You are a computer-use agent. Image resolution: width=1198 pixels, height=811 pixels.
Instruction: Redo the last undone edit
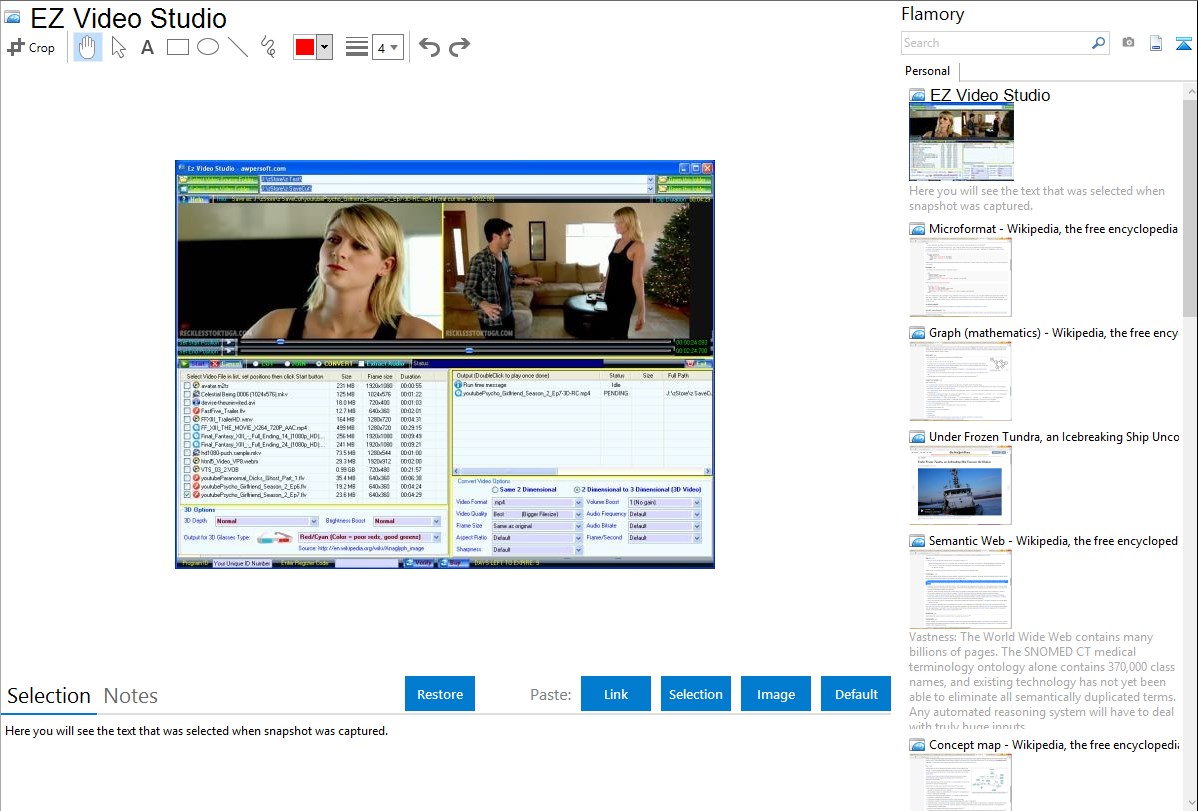click(x=459, y=47)
